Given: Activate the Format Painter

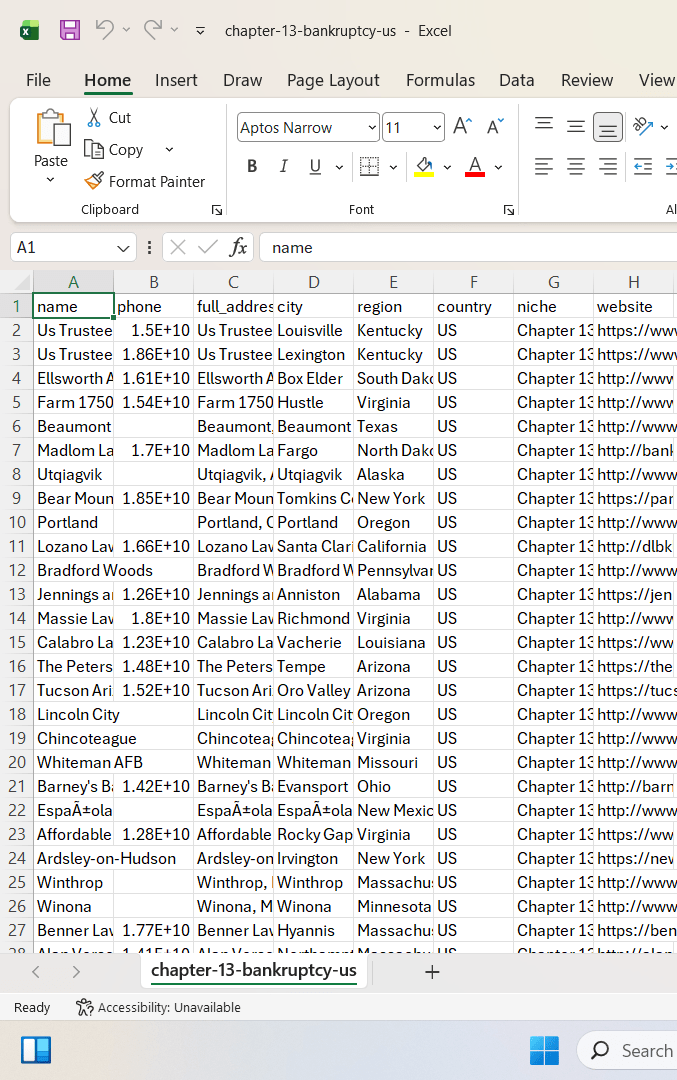Looking at the screenshot, I should tap(145, 181).
